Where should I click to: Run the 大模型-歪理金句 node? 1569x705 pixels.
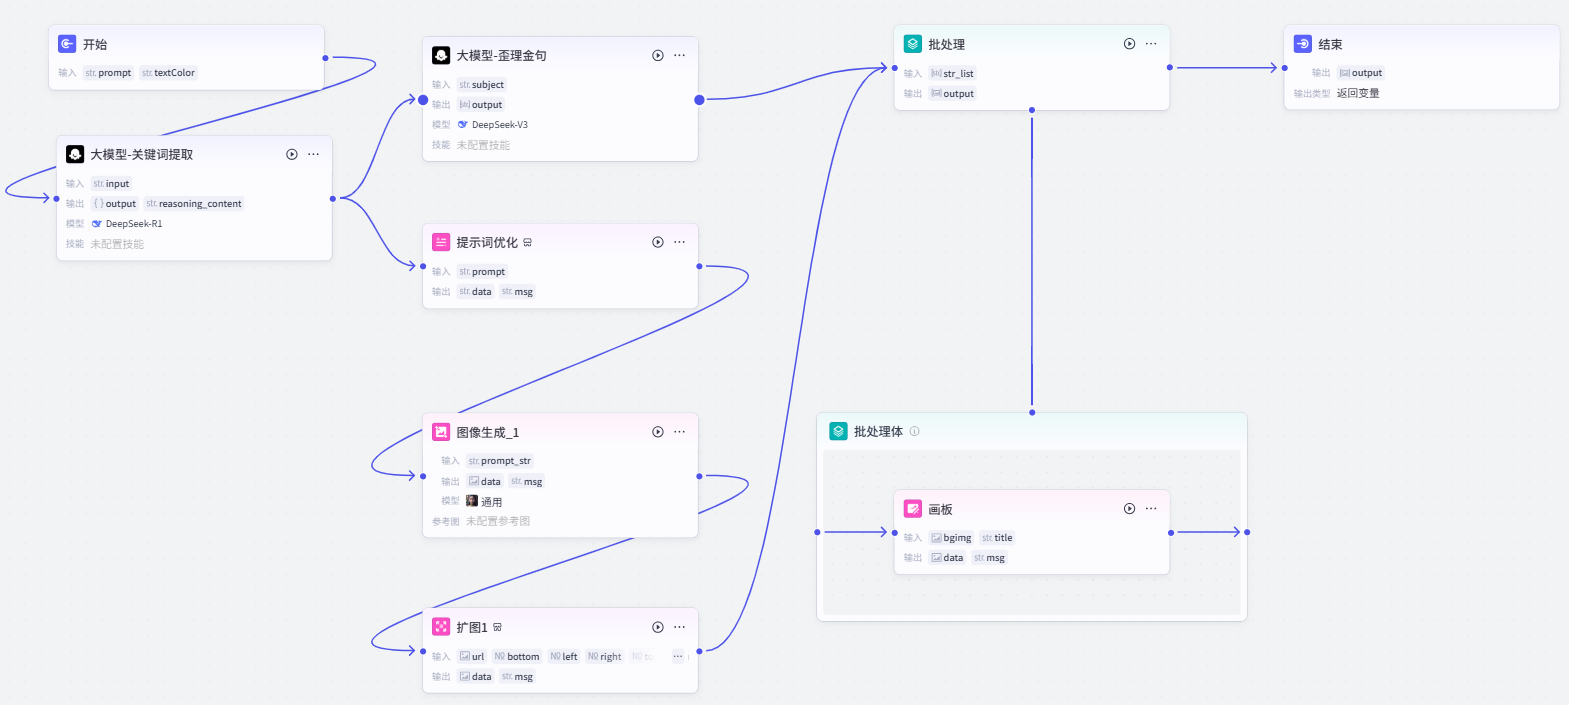coord(658,56)
